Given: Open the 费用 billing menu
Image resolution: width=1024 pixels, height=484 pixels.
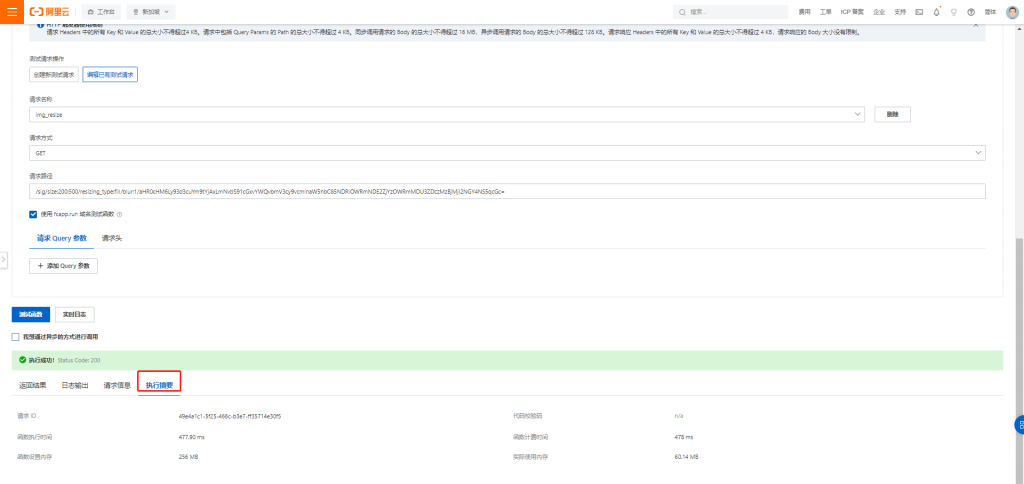Looking at the screenshot, I should pyautogui.click(x=804, y=12).
